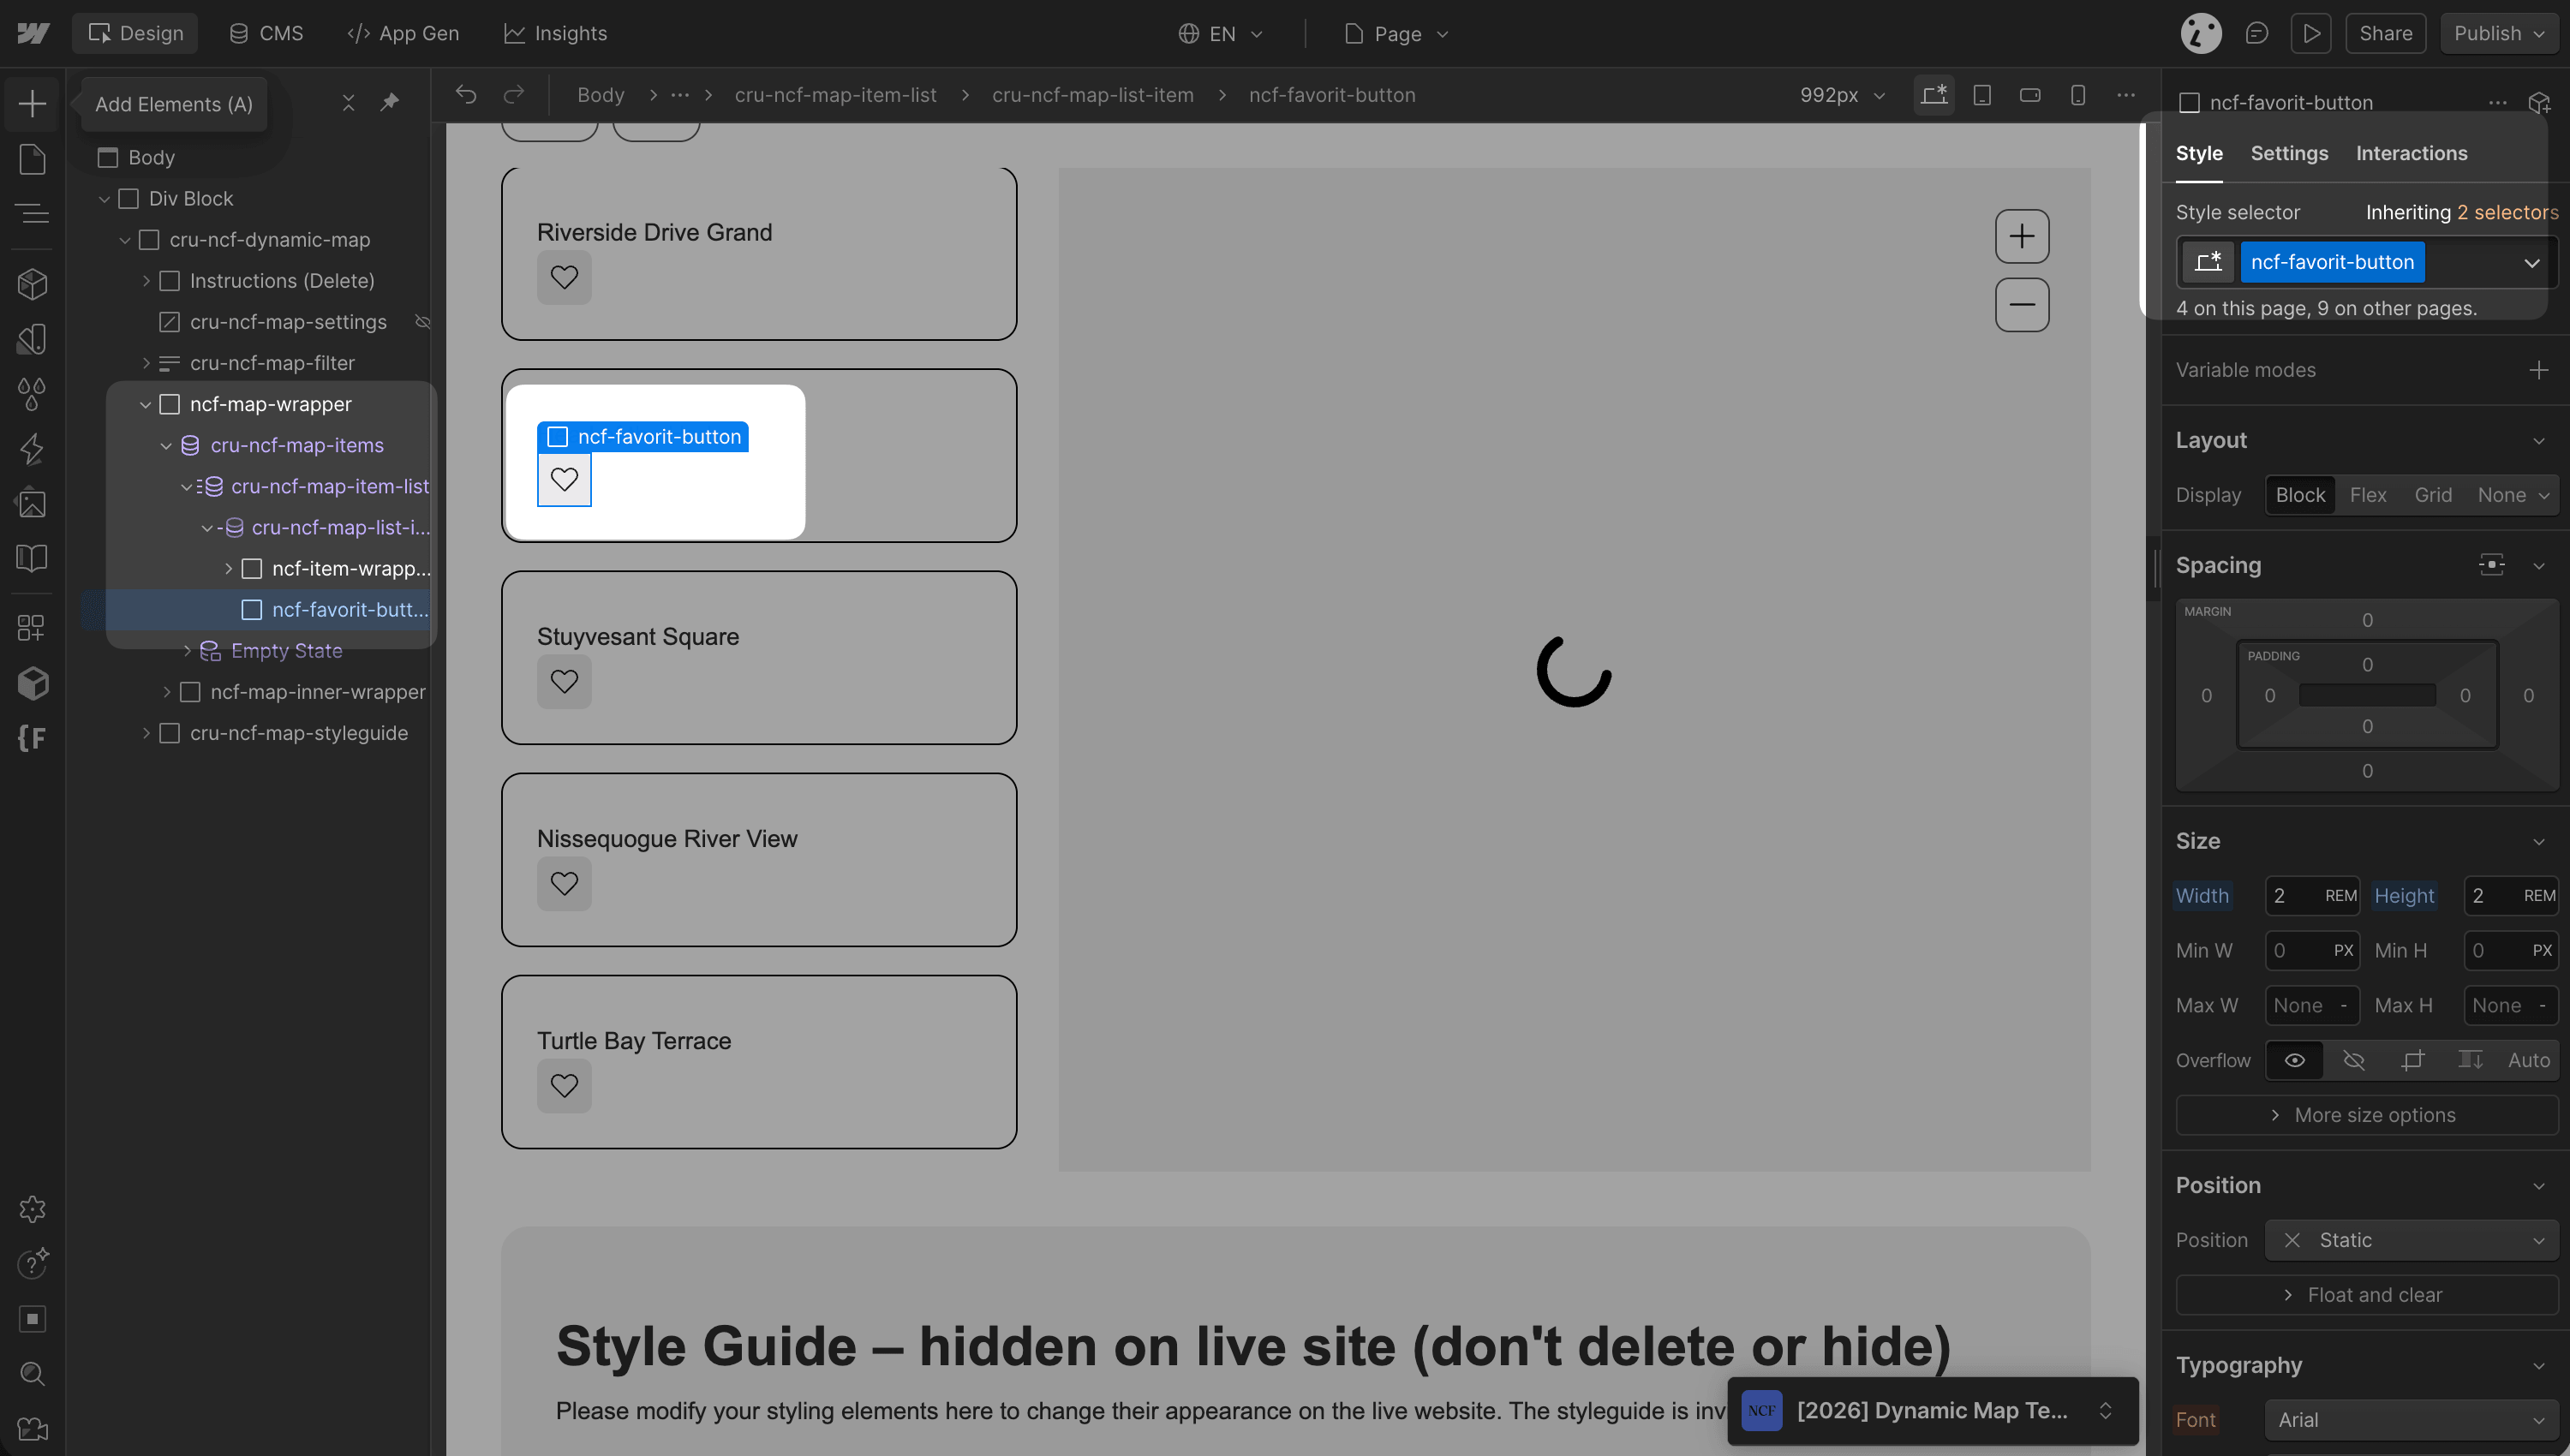Expand Float and clear
This screenshot has width=2570, height=1456.
[x=2366, y=1295]
